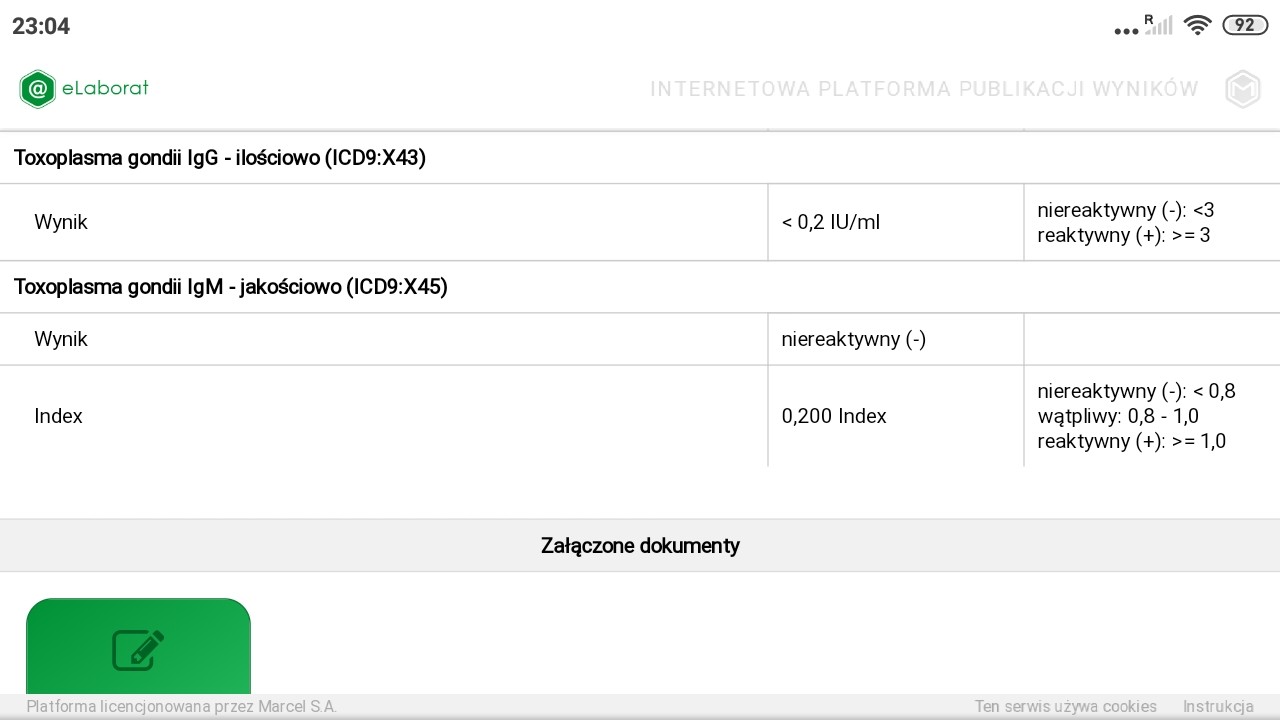
Task: Tap the battery level indicator
Action: click(x=1244, y=26)
